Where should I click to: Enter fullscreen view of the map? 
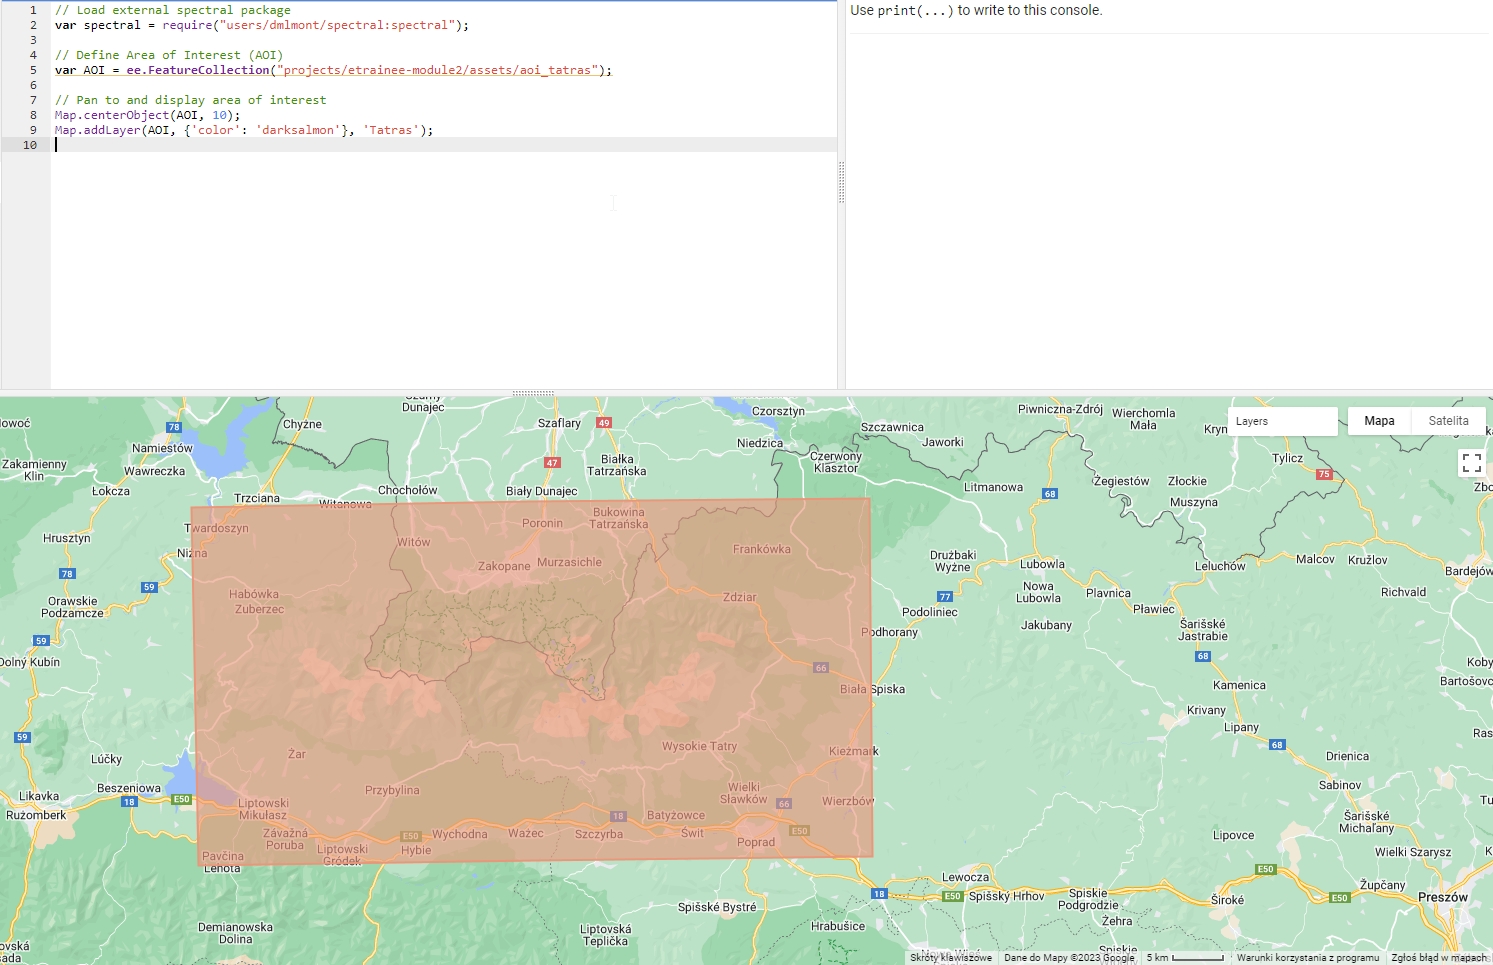click(x=1471, y=462)
